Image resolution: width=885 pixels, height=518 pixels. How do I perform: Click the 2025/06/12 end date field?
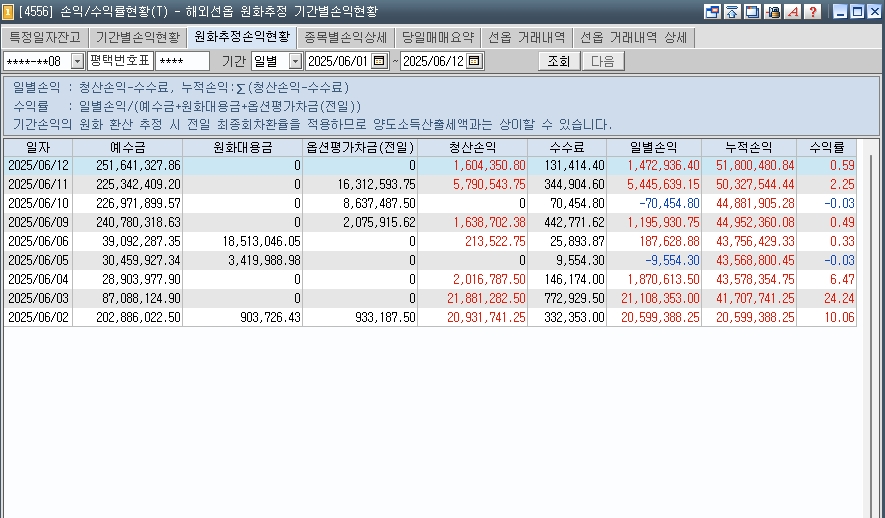click(x=433, y=61)
